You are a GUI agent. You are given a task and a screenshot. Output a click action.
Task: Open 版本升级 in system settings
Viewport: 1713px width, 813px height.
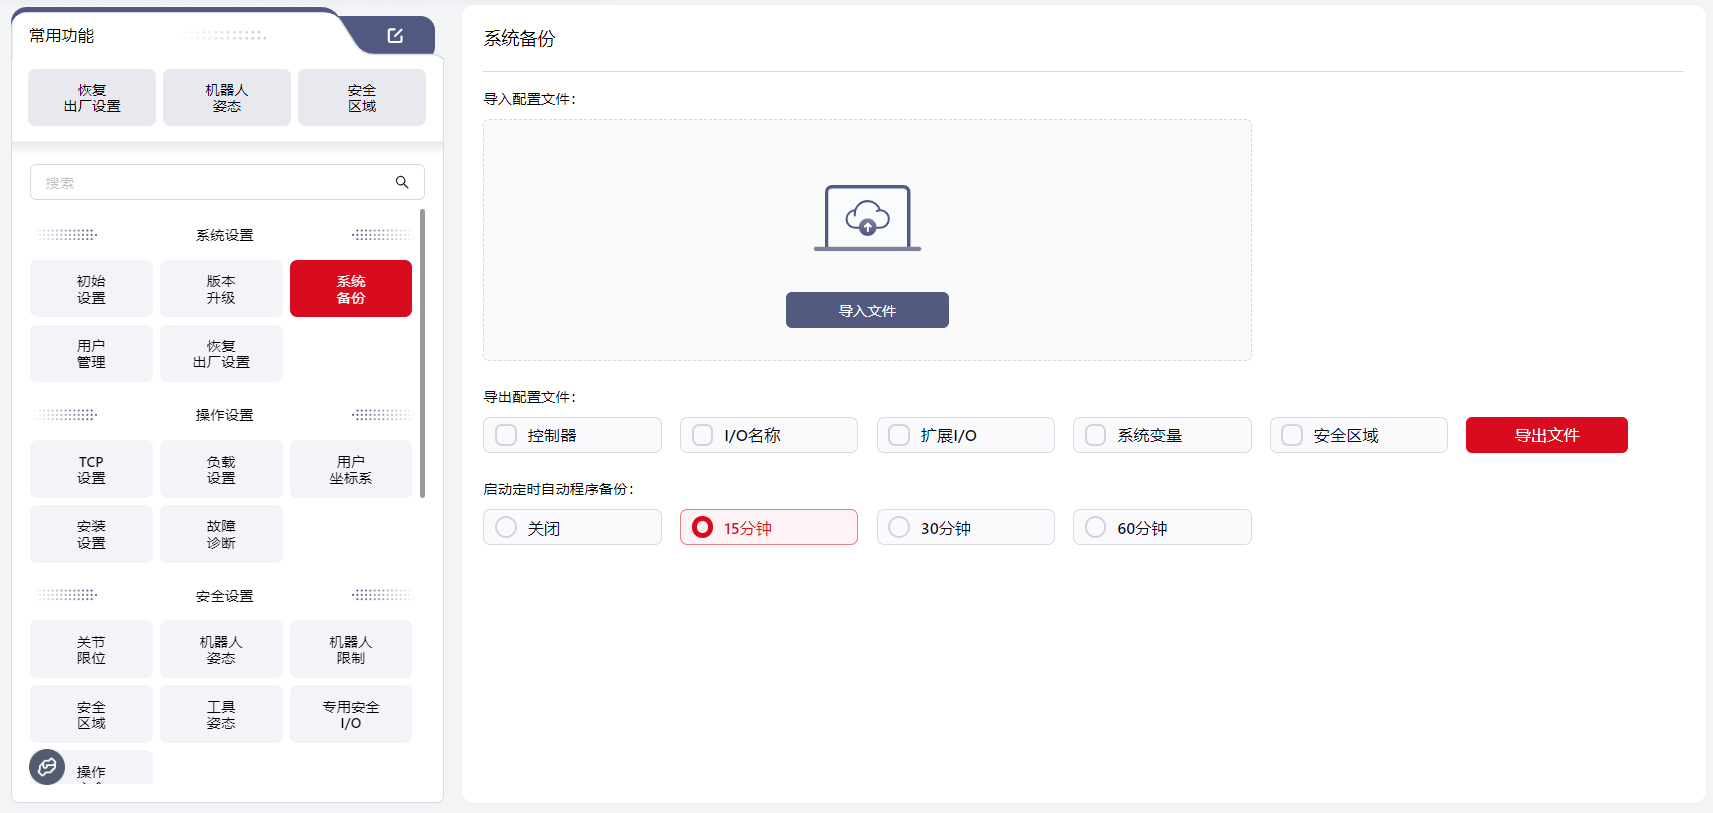[221, 289]
